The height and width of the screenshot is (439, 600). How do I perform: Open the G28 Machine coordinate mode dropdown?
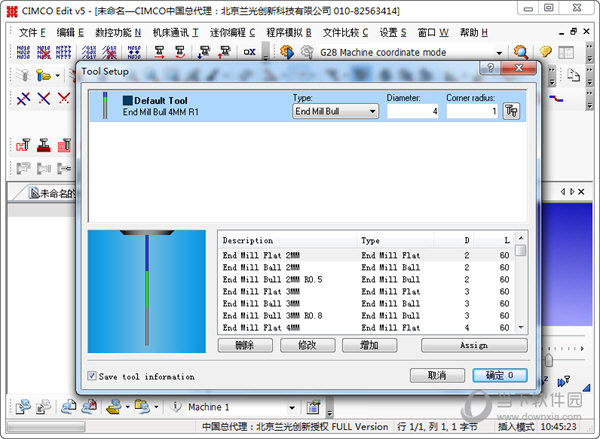pyautogui.click(x=499, y=53)
